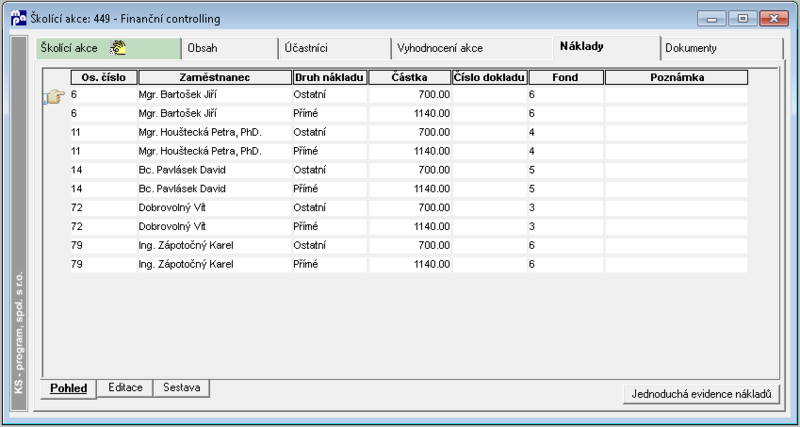Open the Dokumenty tab
The image size is (800, 427).
(721, 48)
